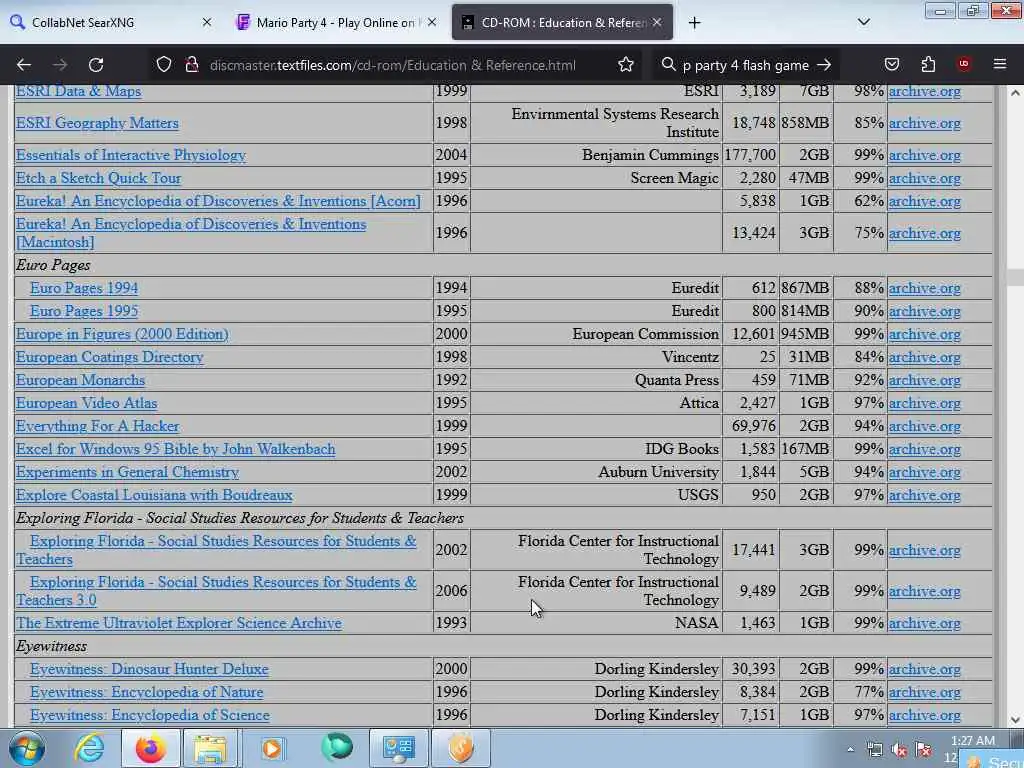Image resolution: width=1024 pixels, height=768 pixels.
Task: Open the European Video Atlas link
Action: [x=86, y=403]
